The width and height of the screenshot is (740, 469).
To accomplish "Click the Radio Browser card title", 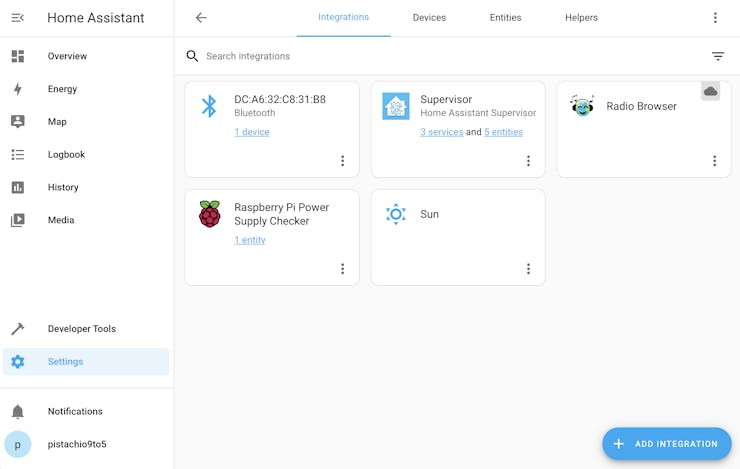I will tap(641, 106).
